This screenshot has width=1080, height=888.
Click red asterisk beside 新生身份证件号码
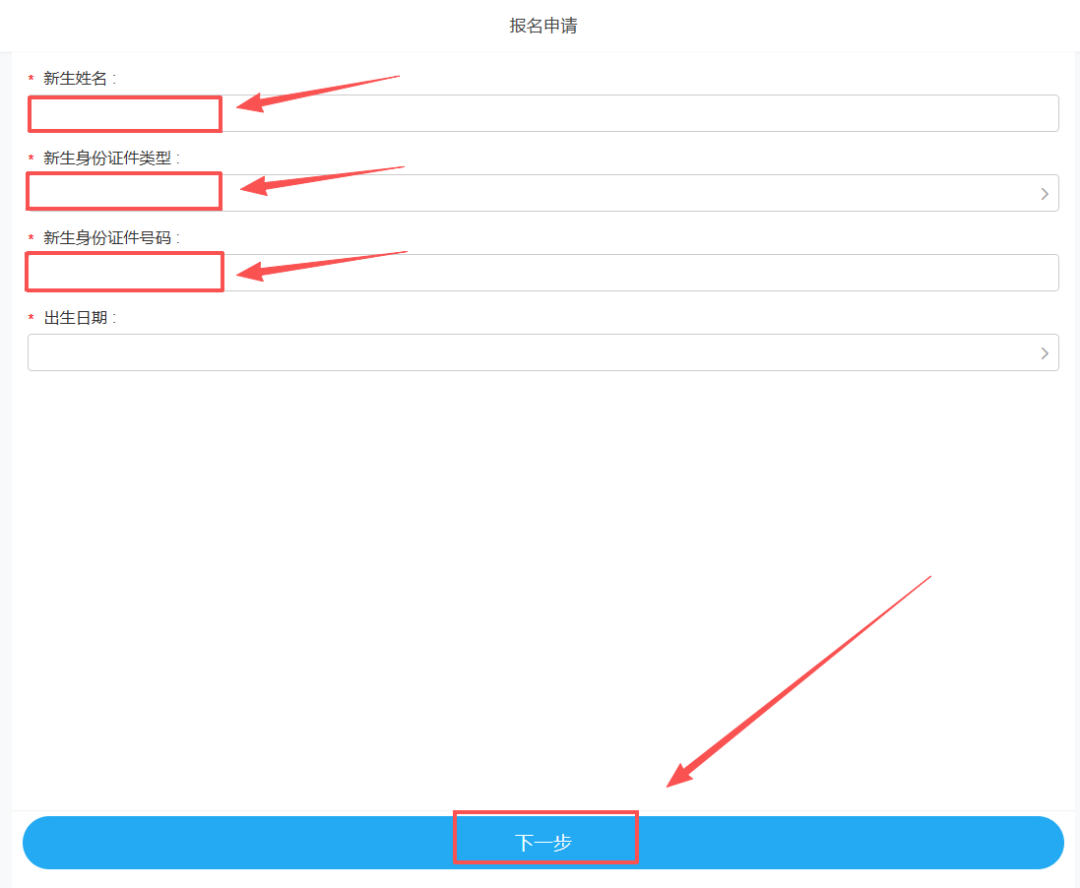click(x=31, y=238)
